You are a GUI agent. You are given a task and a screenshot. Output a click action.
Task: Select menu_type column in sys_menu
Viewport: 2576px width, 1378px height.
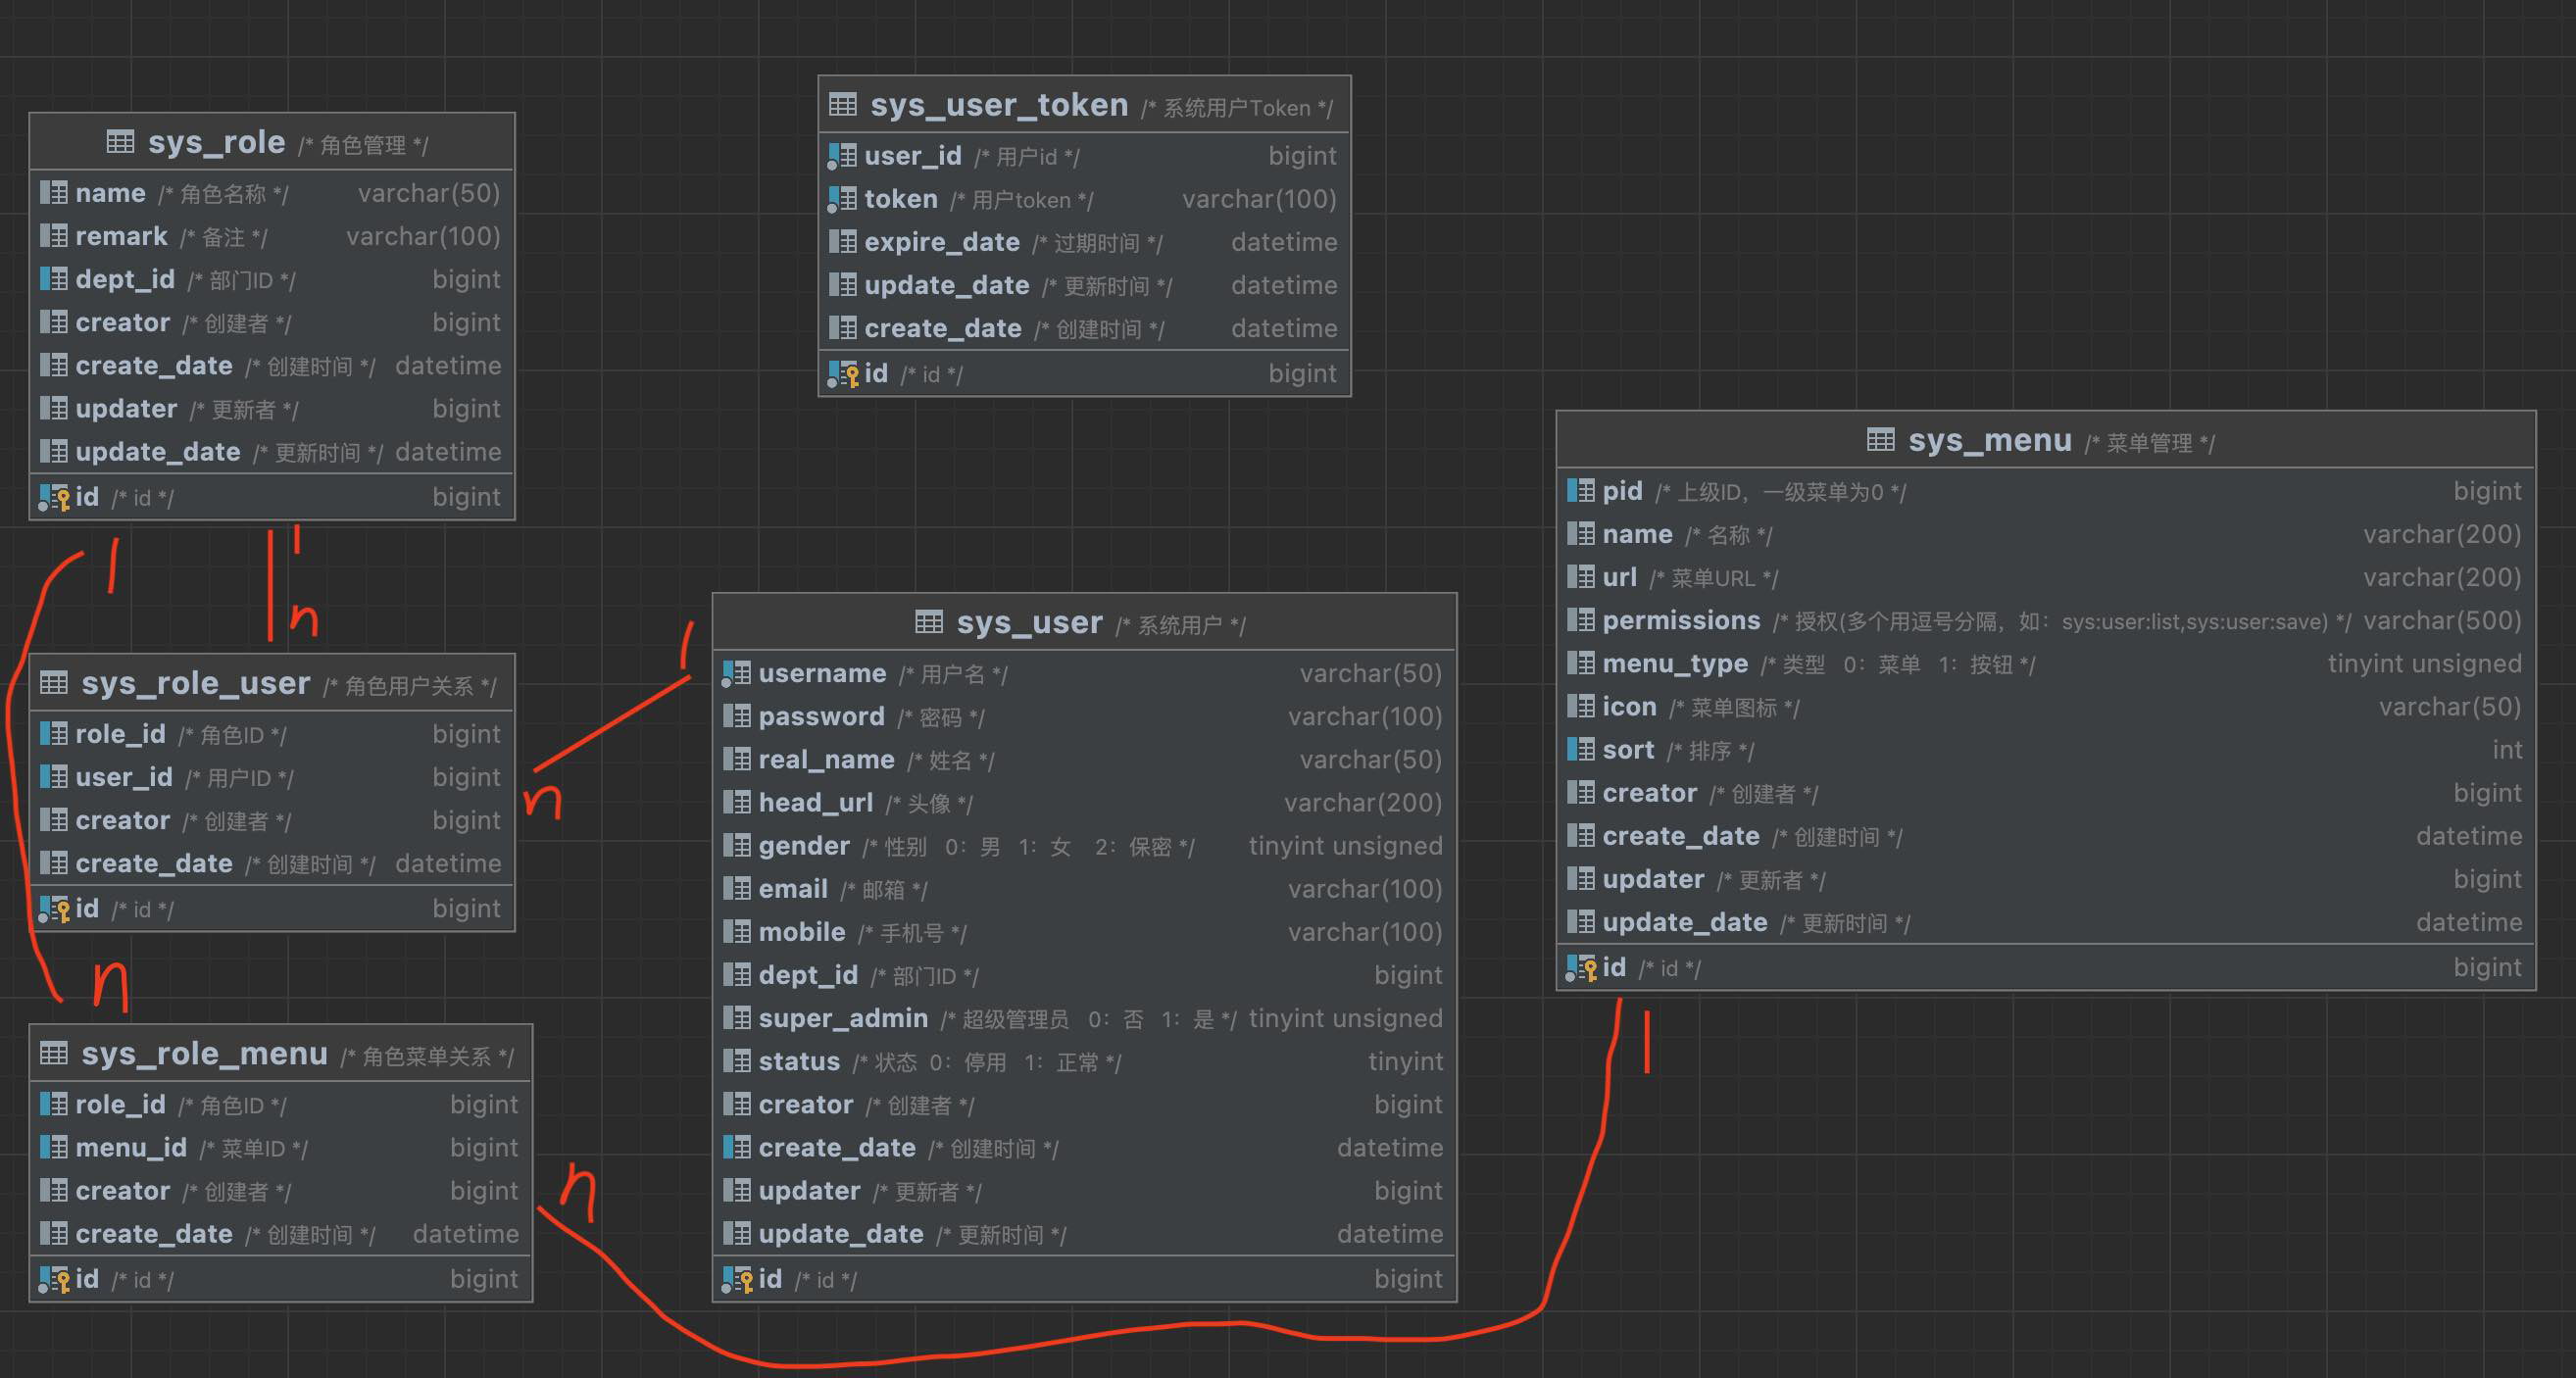(x=2045, y=663)
